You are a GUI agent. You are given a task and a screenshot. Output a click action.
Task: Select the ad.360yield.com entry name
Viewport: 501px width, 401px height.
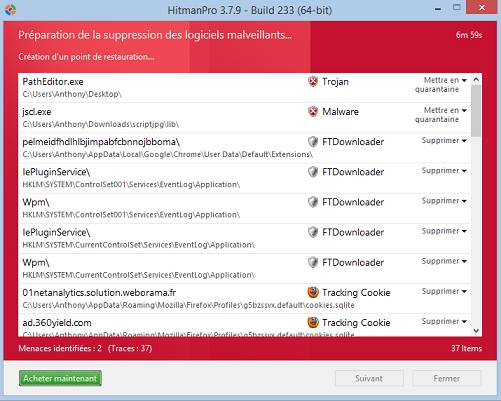pos(57,323)
